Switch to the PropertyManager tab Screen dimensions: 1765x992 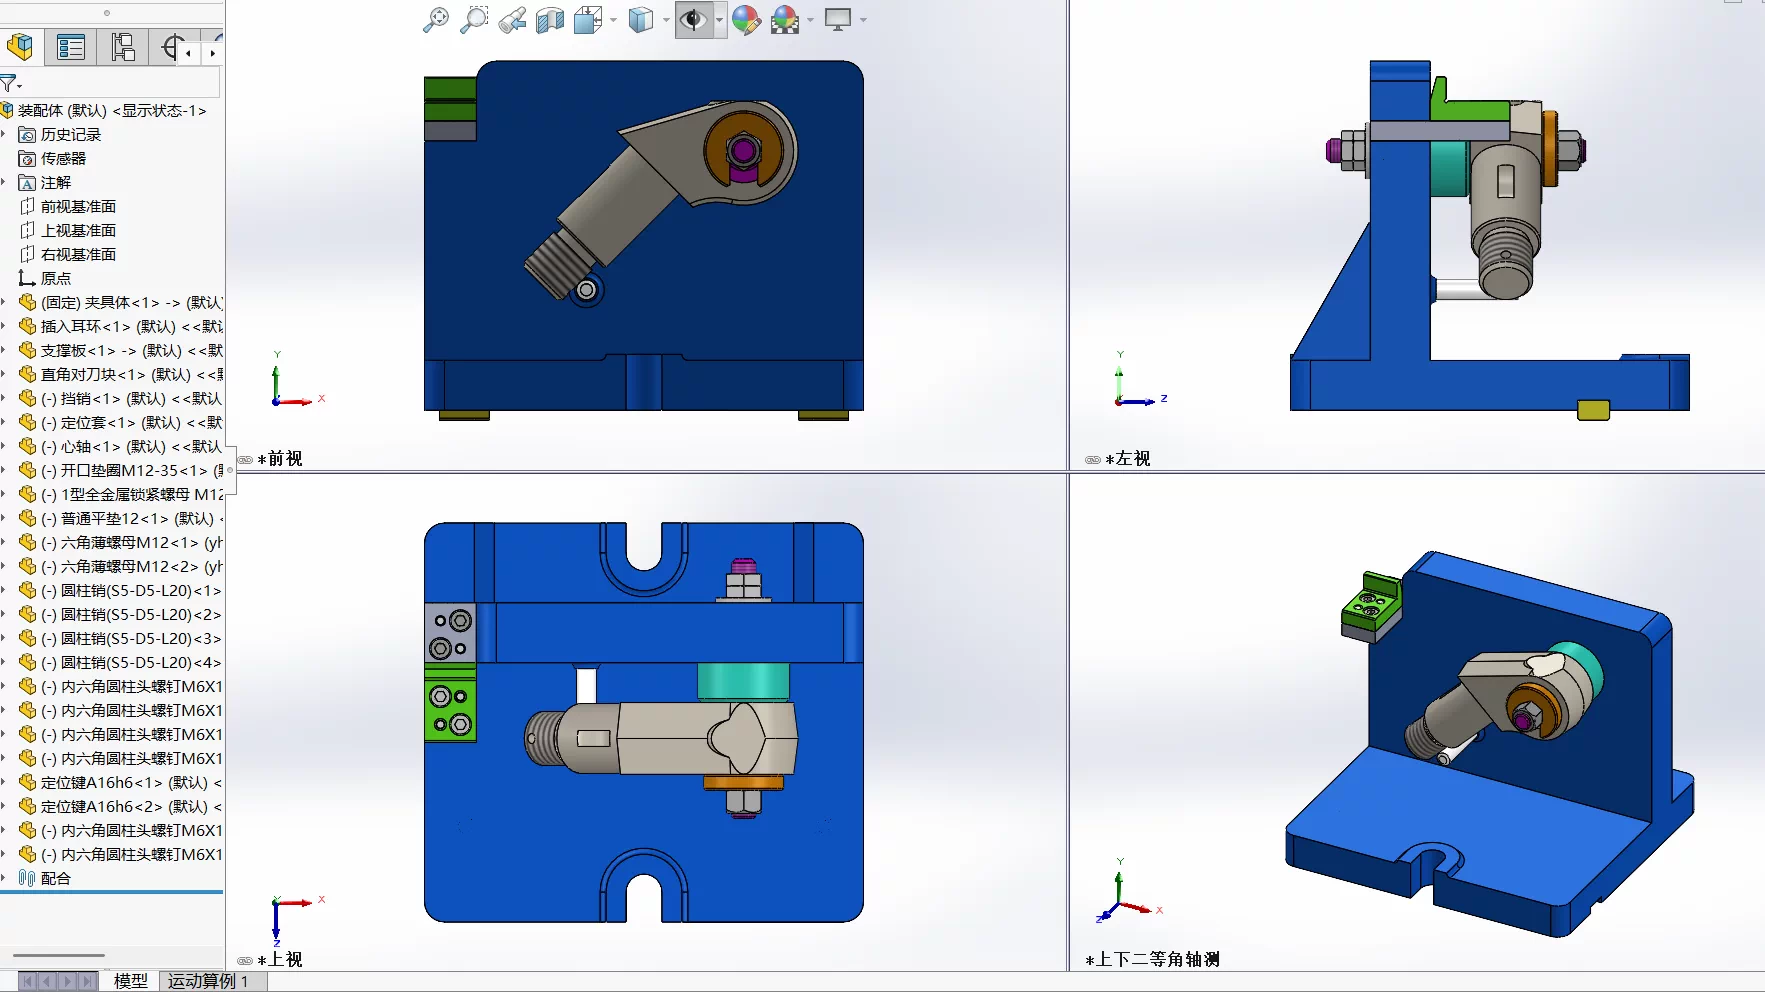pyautogui.click(x=71, y=47)
